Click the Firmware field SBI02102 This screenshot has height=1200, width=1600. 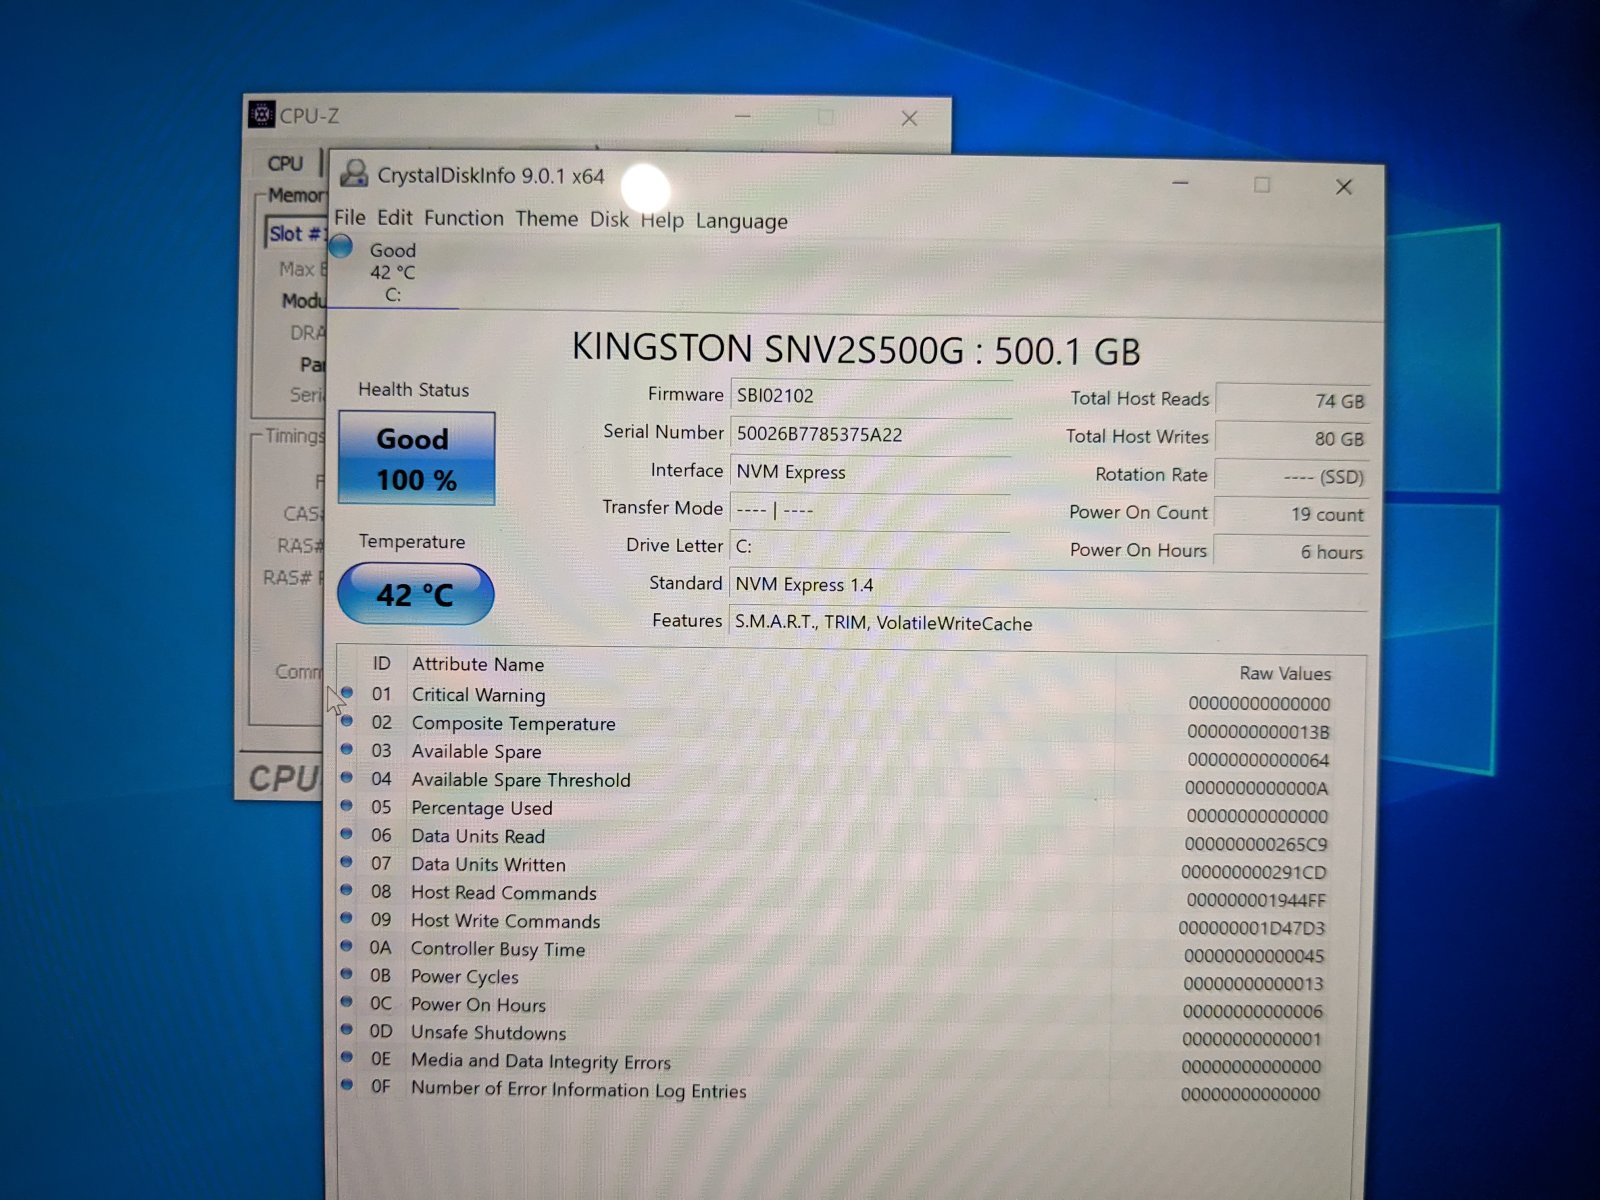870,395
